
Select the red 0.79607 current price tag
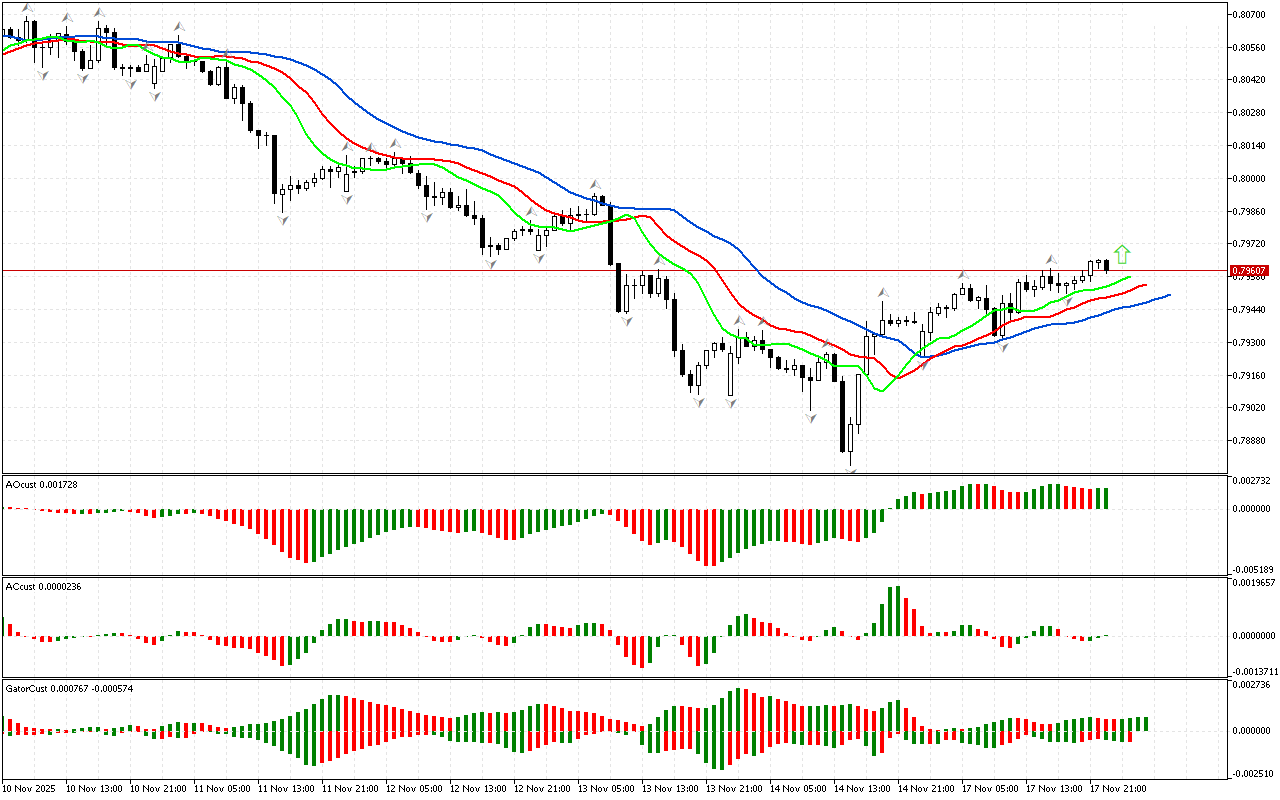pos(1251,270)
